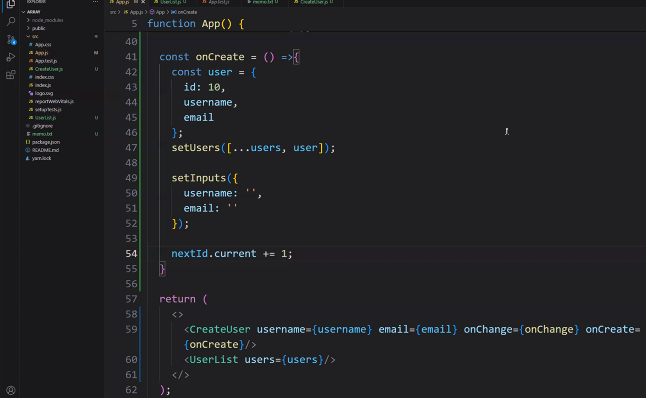646x398 pixels.
Task: Expand the public folder
Action: (x=36, y=28)
